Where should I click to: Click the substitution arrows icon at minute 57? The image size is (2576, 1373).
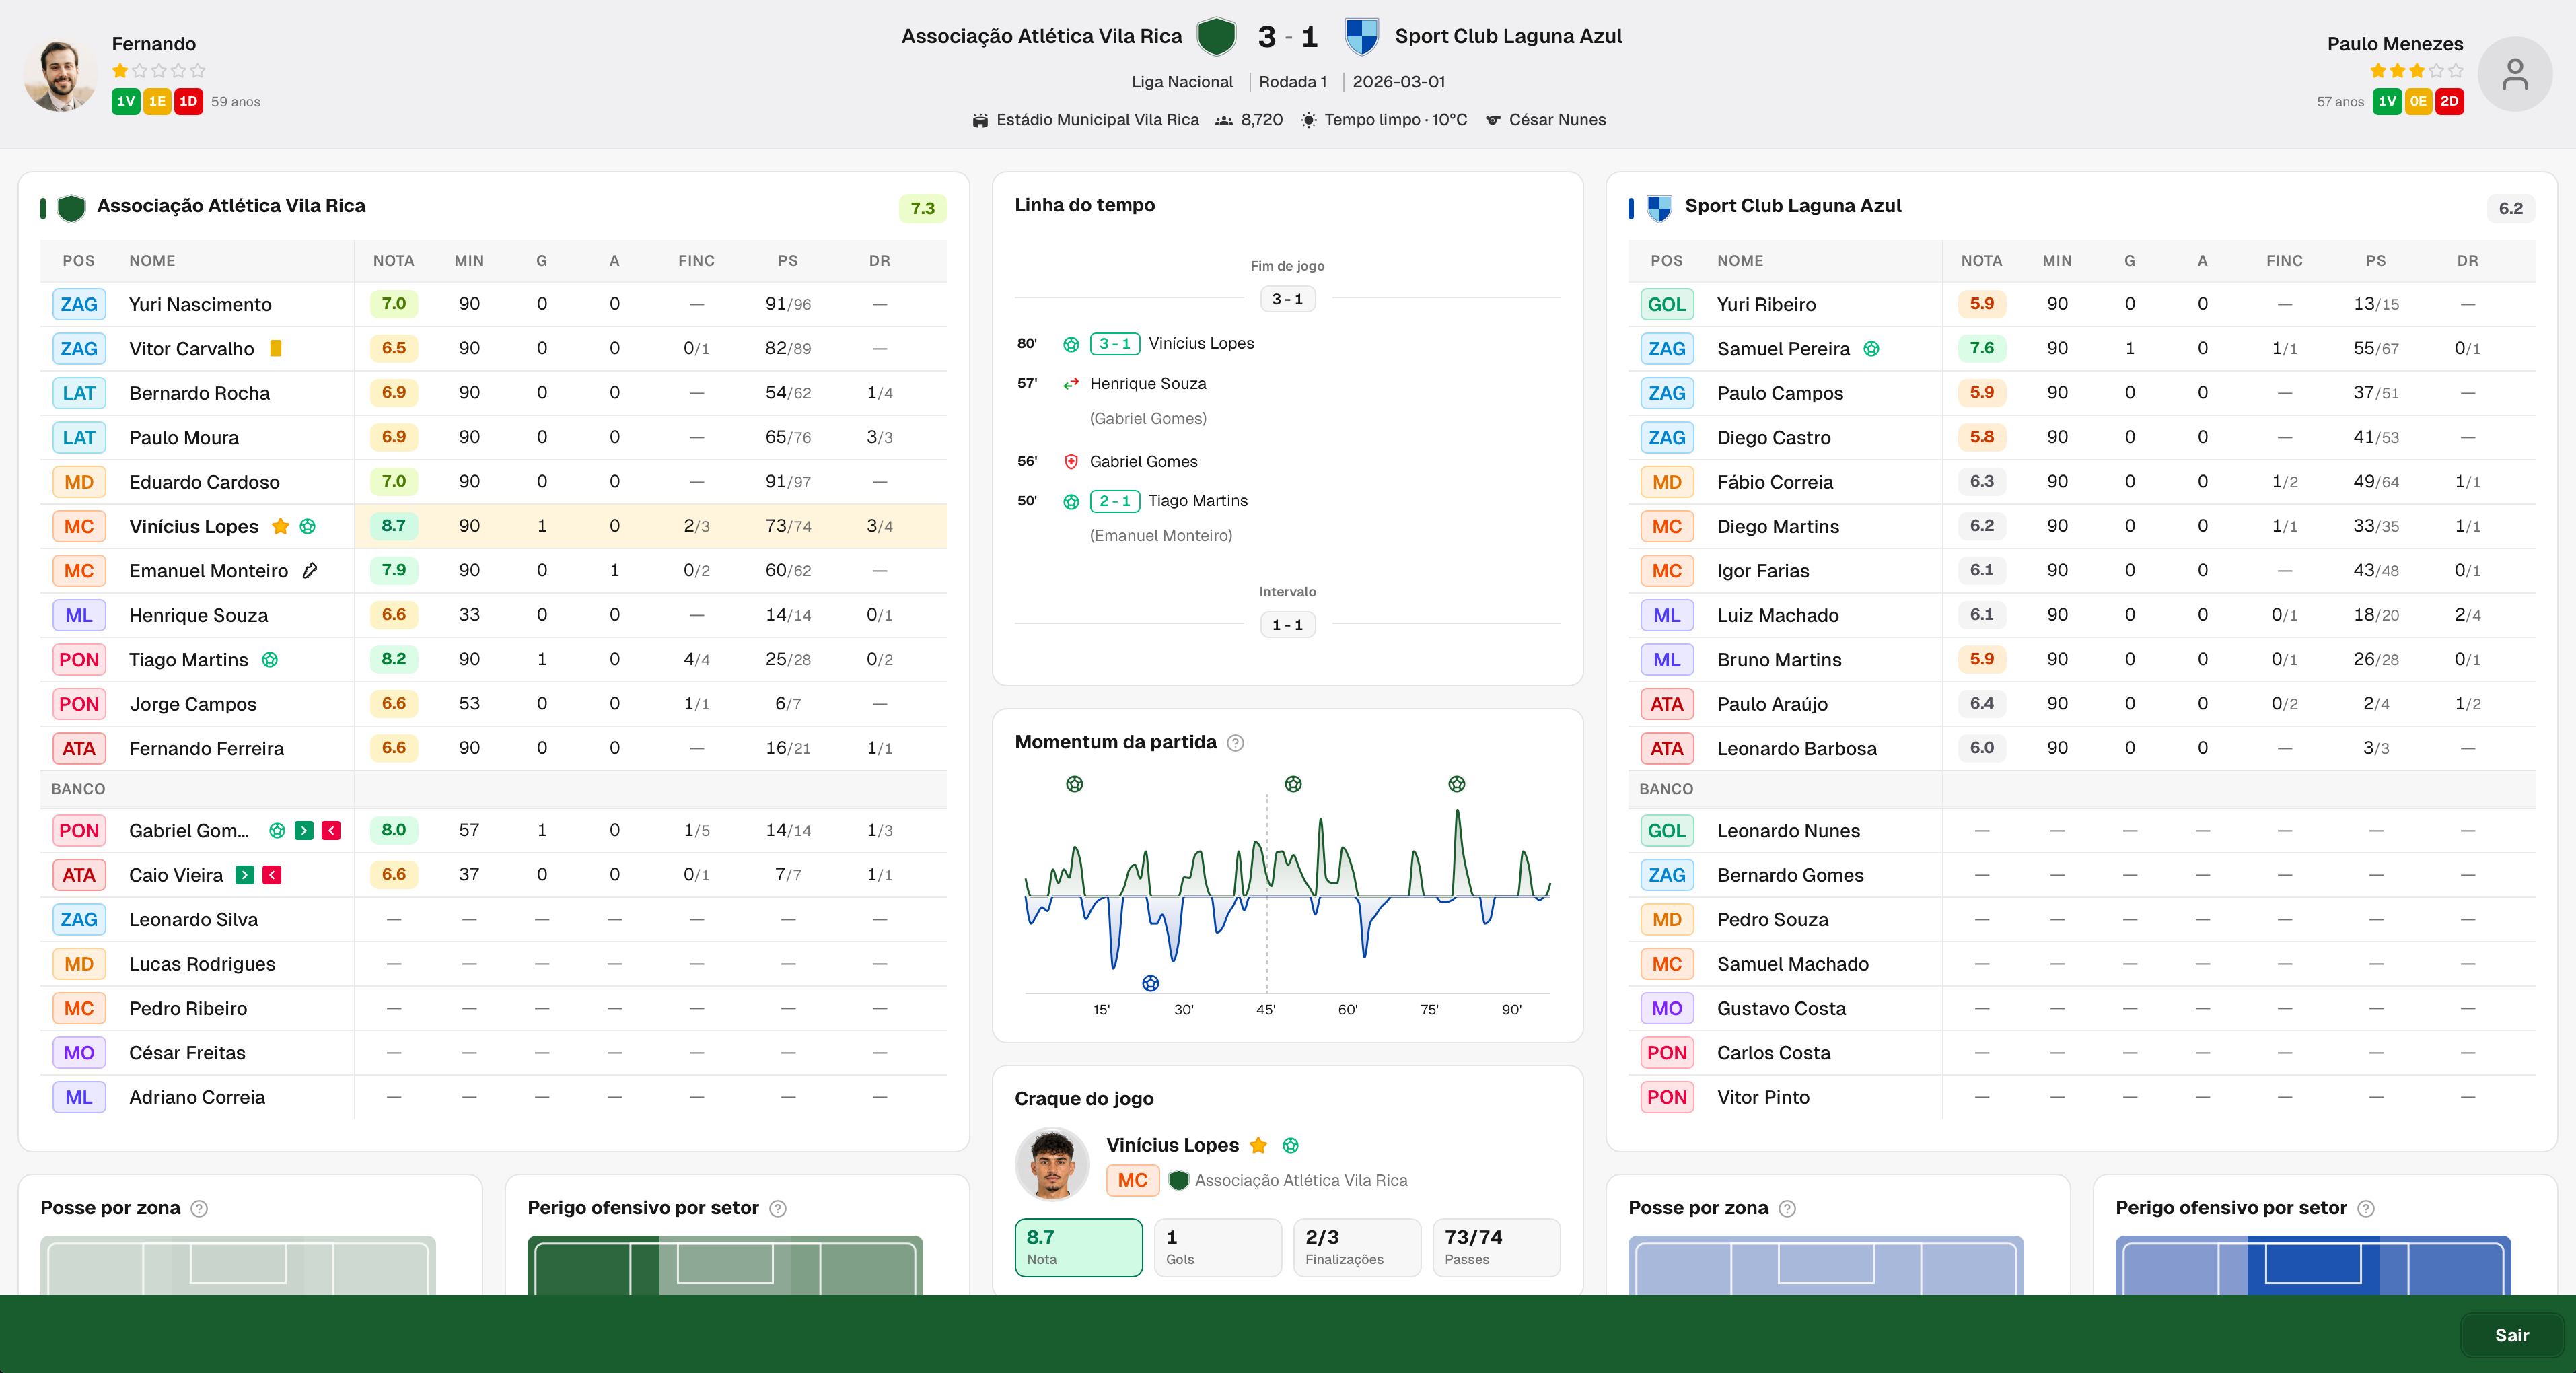(x=1070, y=384)
